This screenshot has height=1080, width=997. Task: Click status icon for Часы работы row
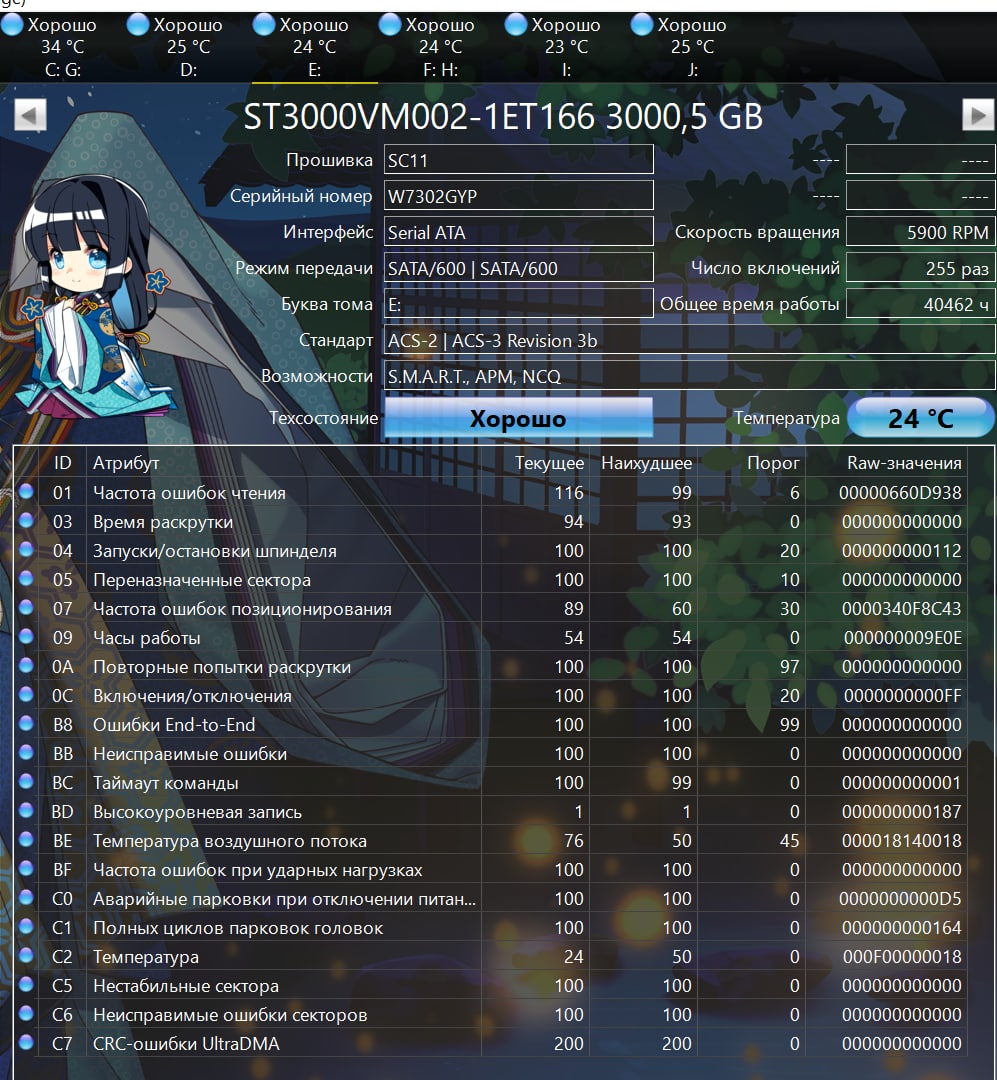26,636
